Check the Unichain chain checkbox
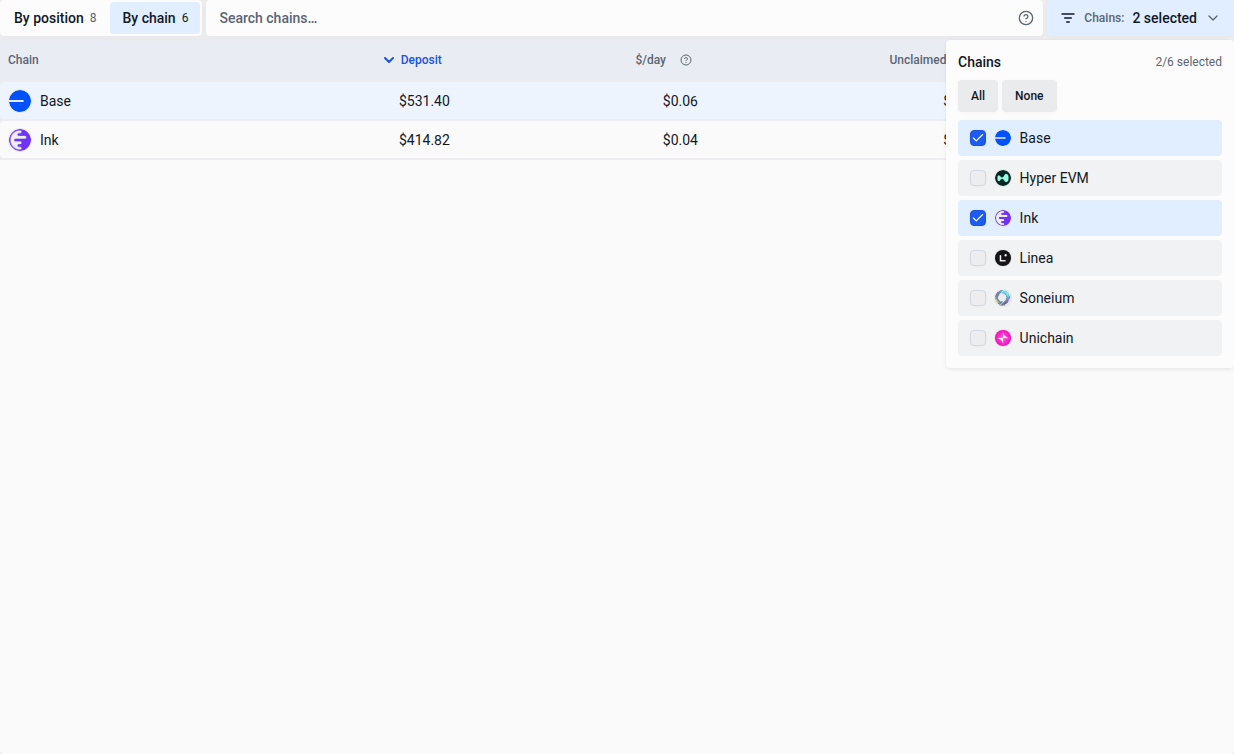The height and width of the screenshot is (754, 1234). (978, 338)
